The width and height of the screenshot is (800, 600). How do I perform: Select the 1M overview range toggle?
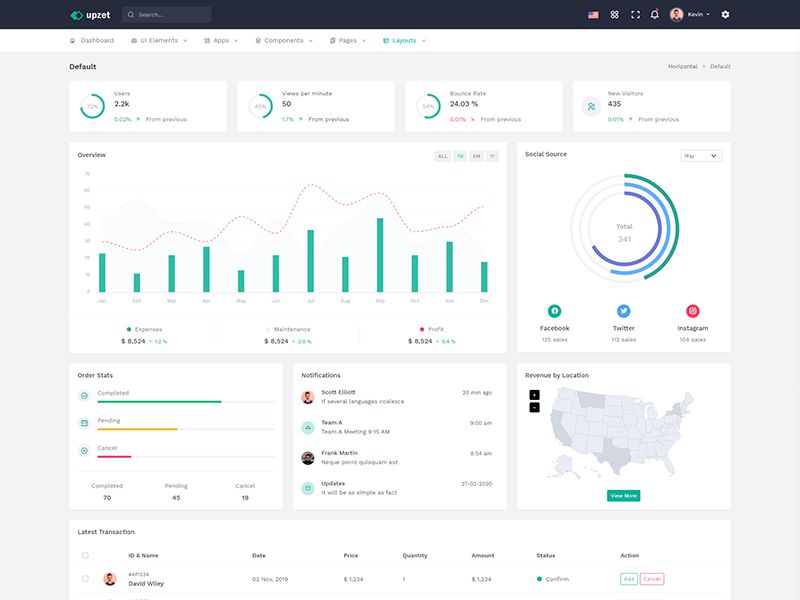tap(460, 156)
